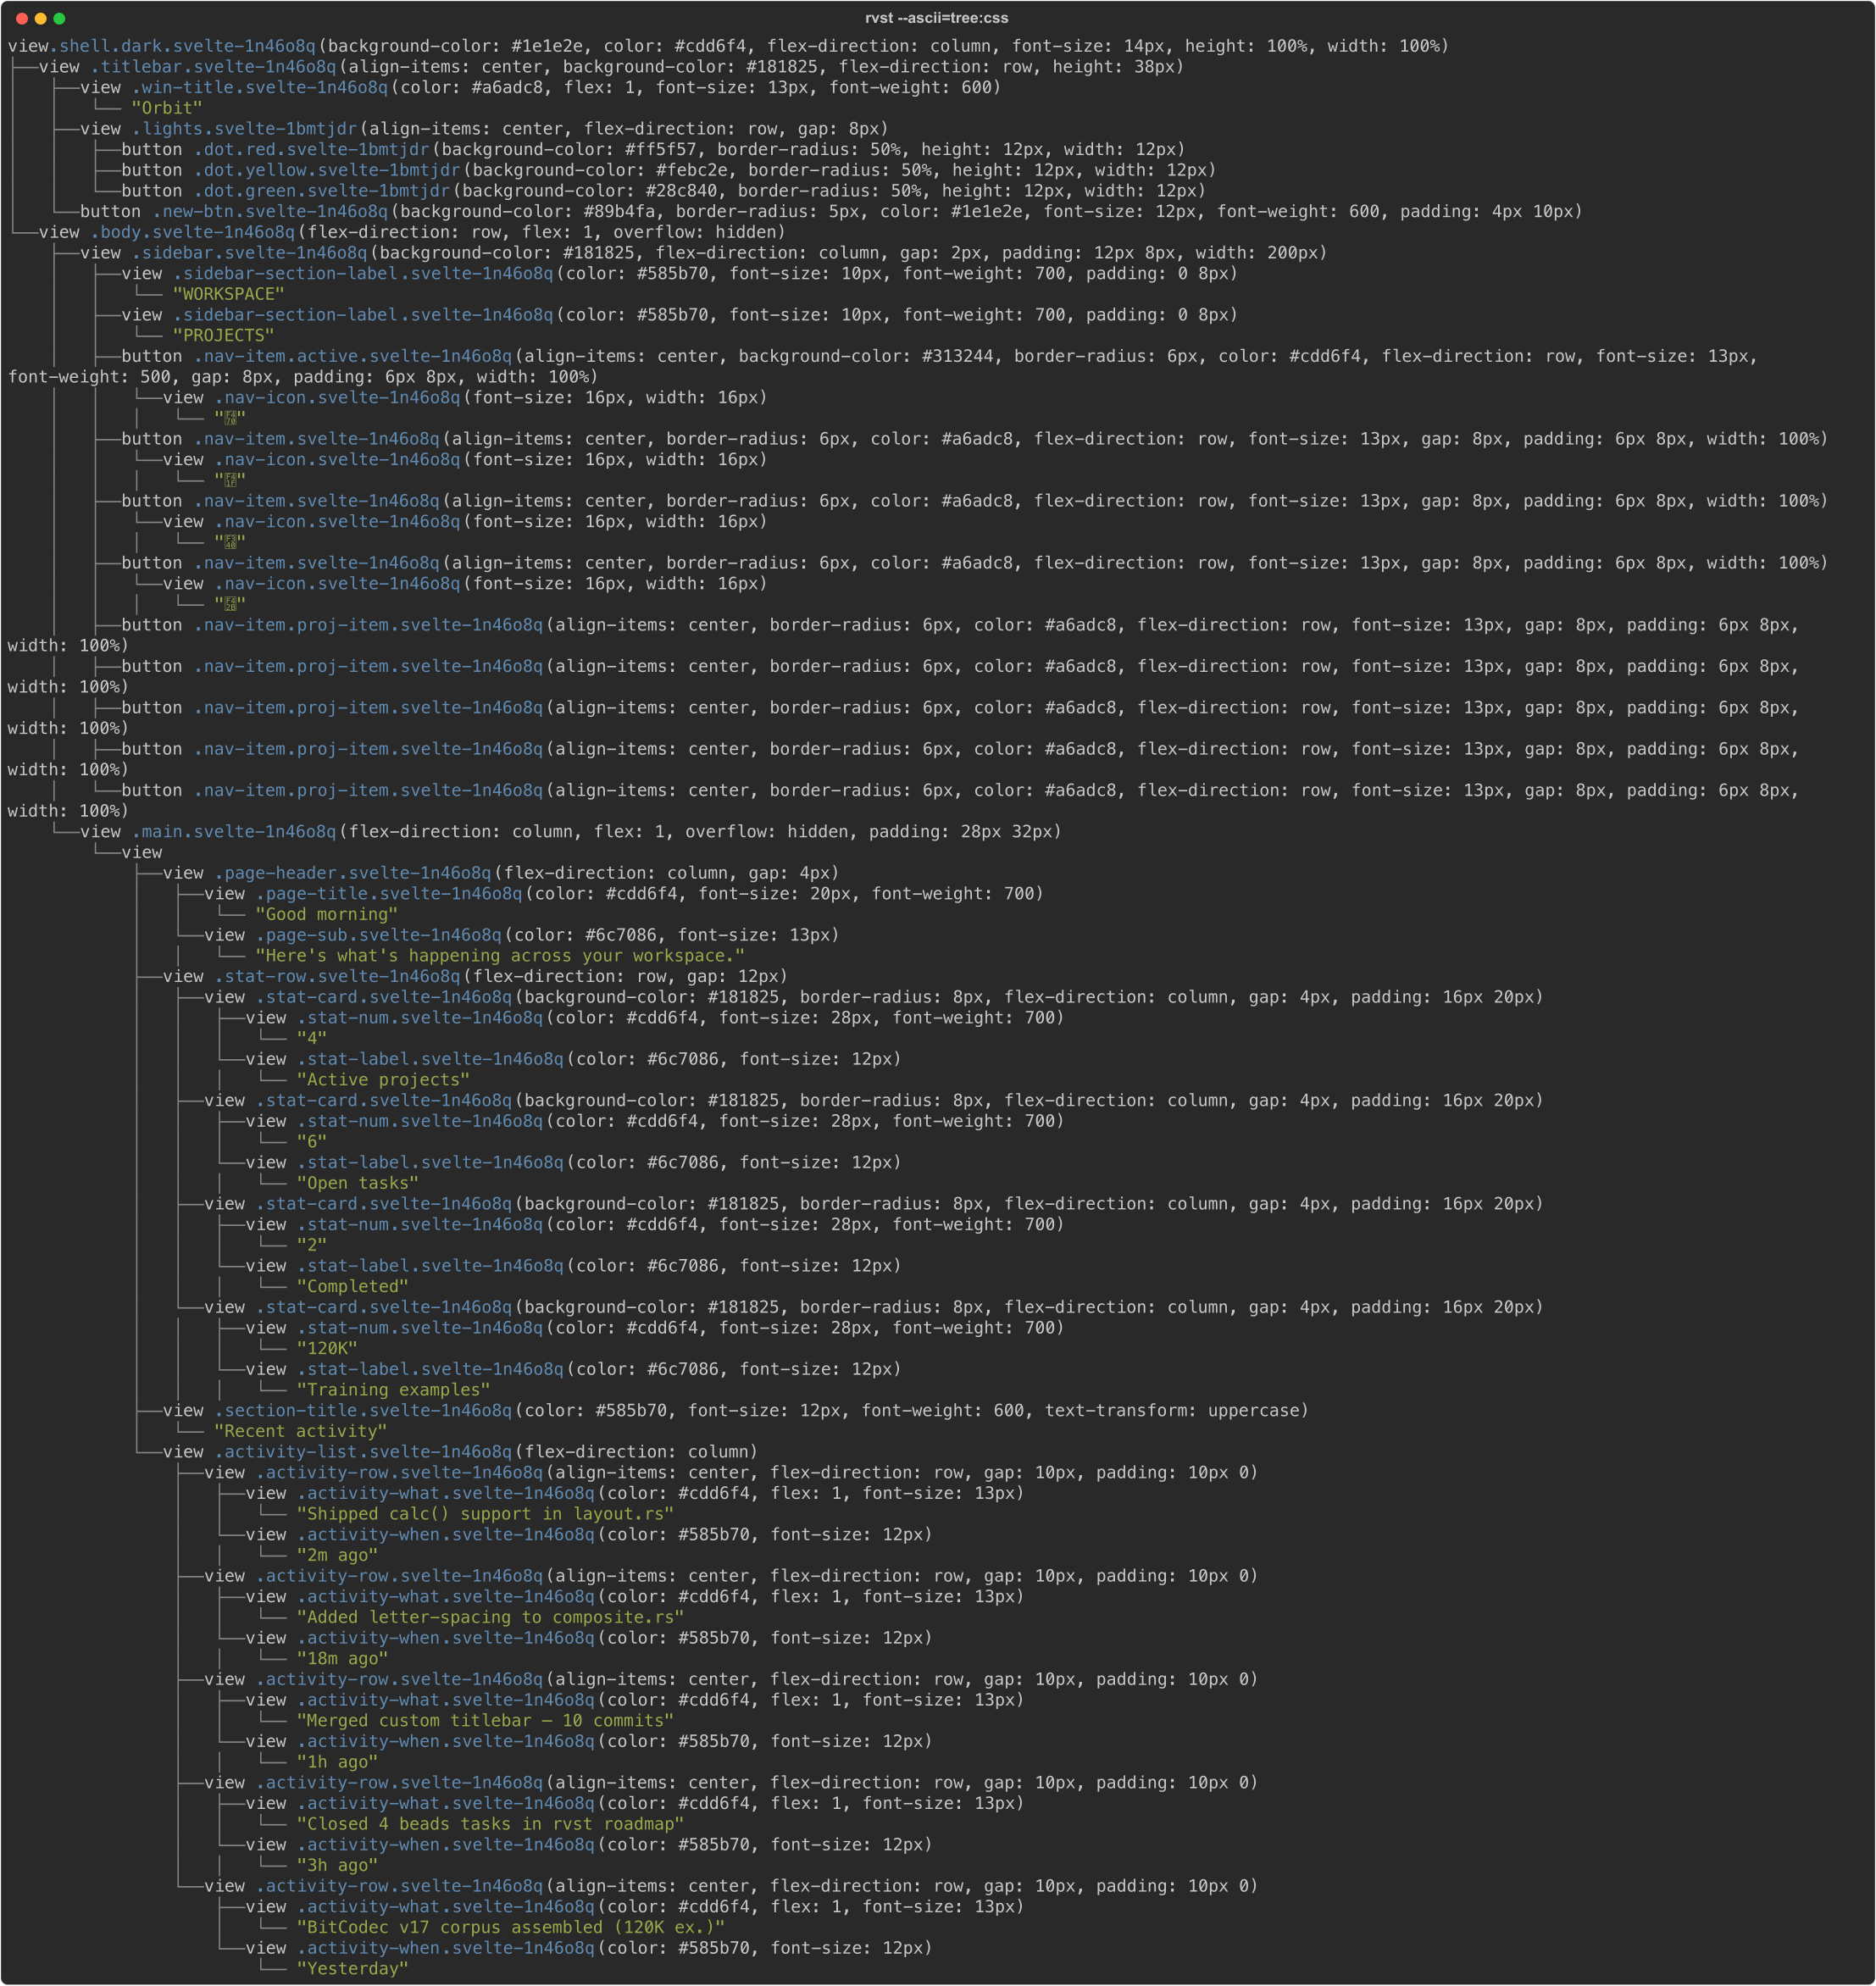Click the ".win-title.svelte-1n46o8q" class text
This screenshot has height=1986, width=1876.
tap(260, 88)
